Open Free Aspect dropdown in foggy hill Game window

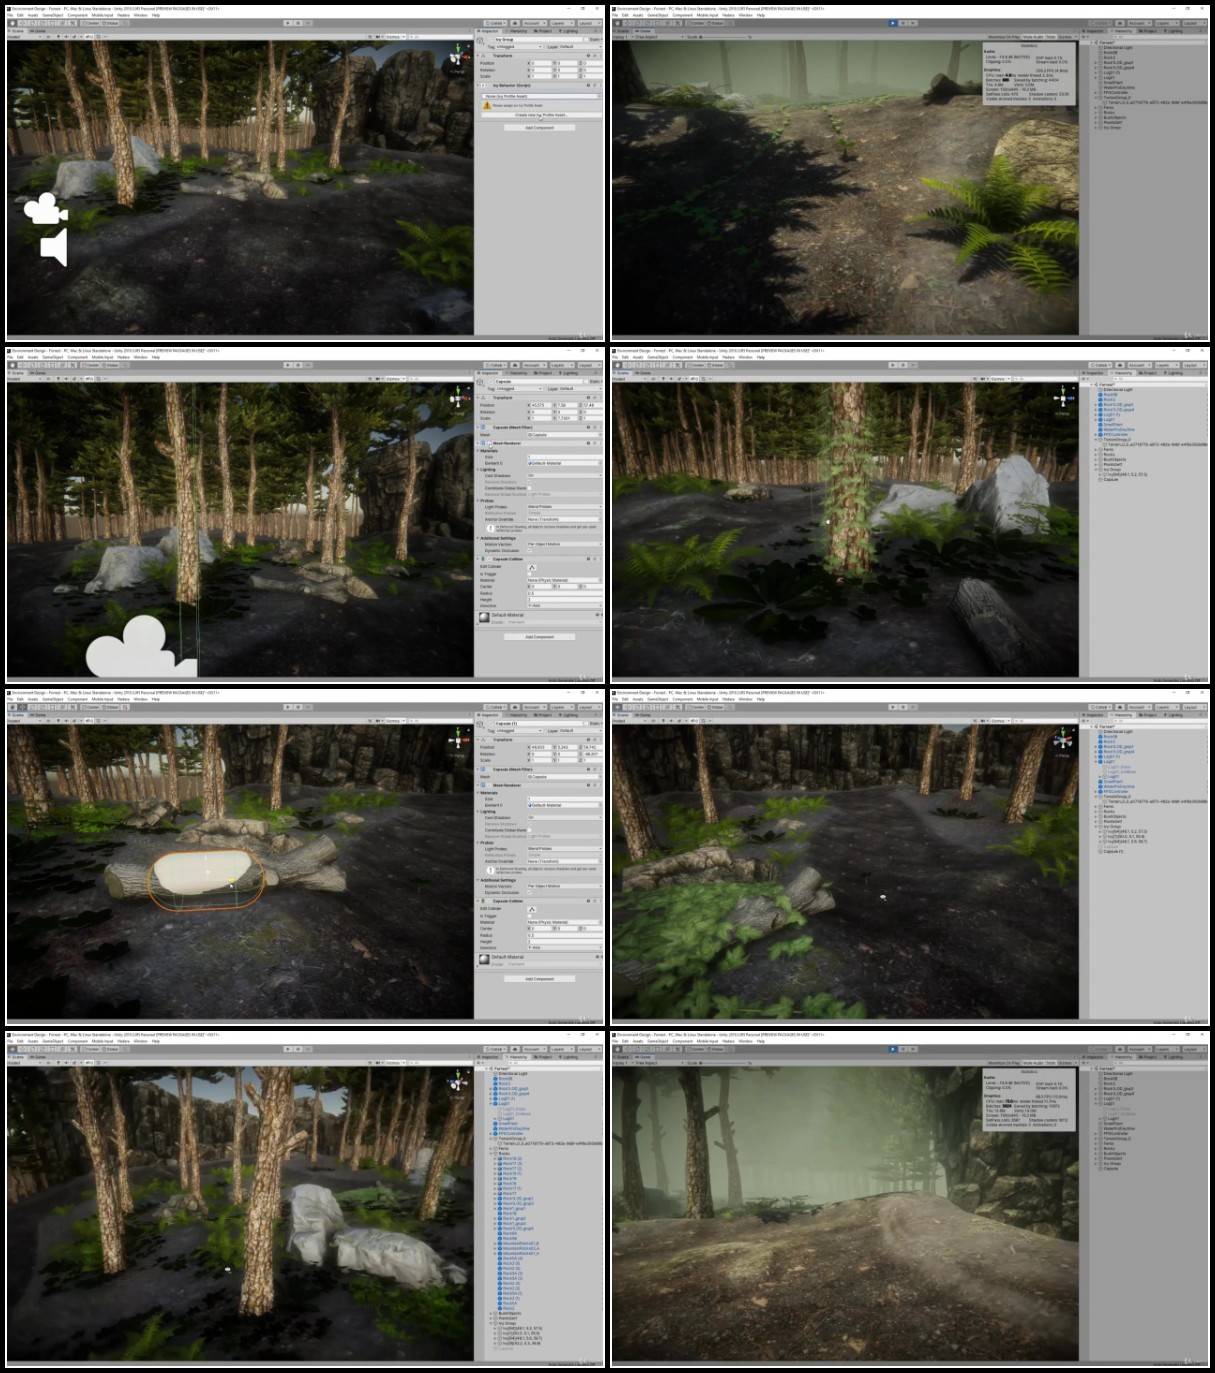(x=658, y=1062)
